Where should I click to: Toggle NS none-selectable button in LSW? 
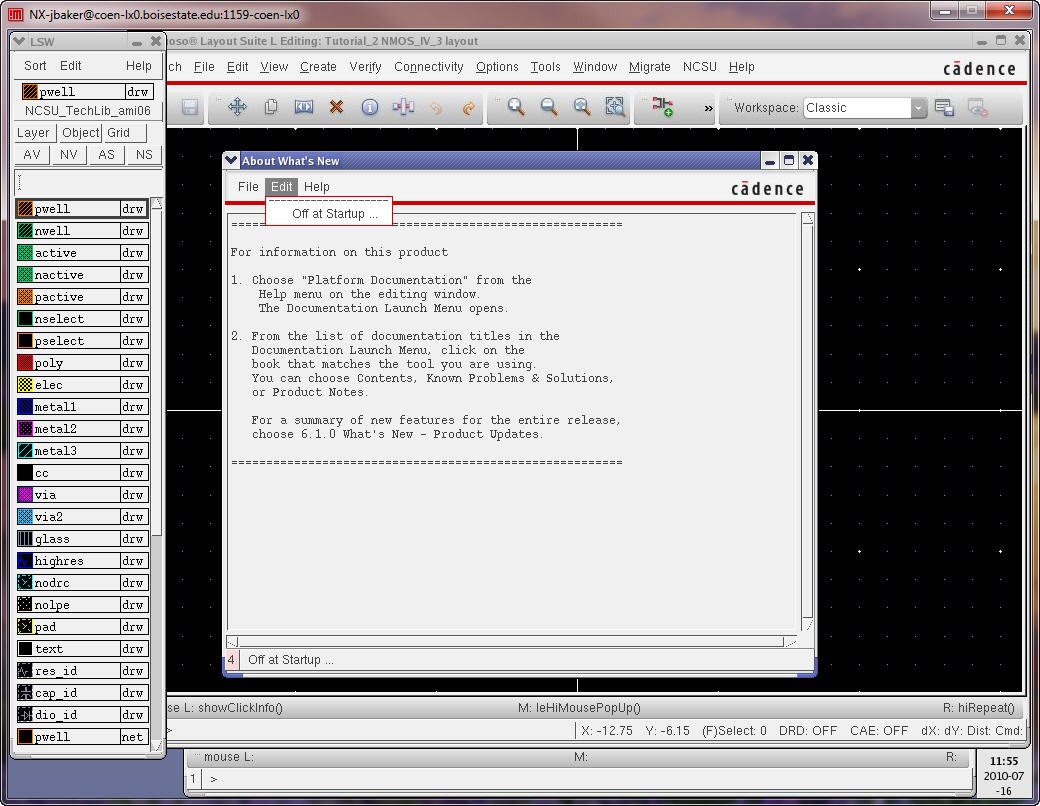144,155
